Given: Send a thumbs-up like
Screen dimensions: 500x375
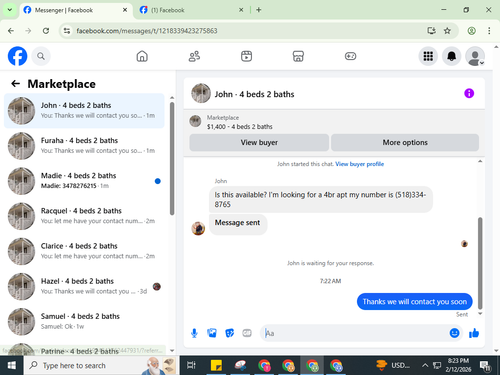Looking at the screenshot, I should (x=474, y=333).
